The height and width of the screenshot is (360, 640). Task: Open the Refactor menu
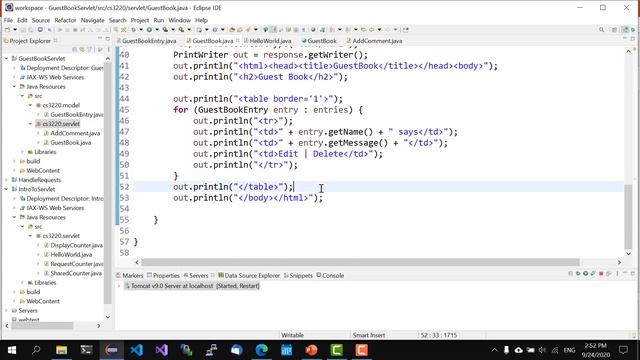tap(65, 20)
